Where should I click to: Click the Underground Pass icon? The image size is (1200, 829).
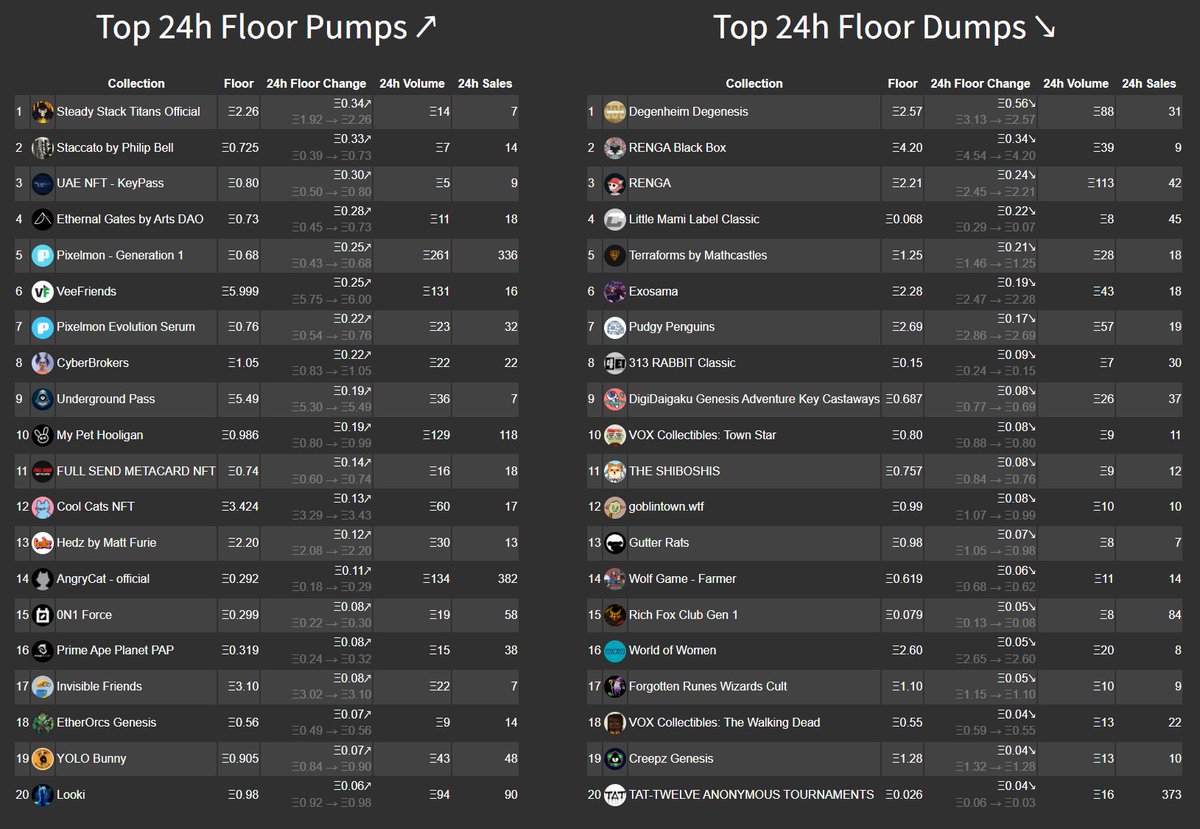[42, 400]
